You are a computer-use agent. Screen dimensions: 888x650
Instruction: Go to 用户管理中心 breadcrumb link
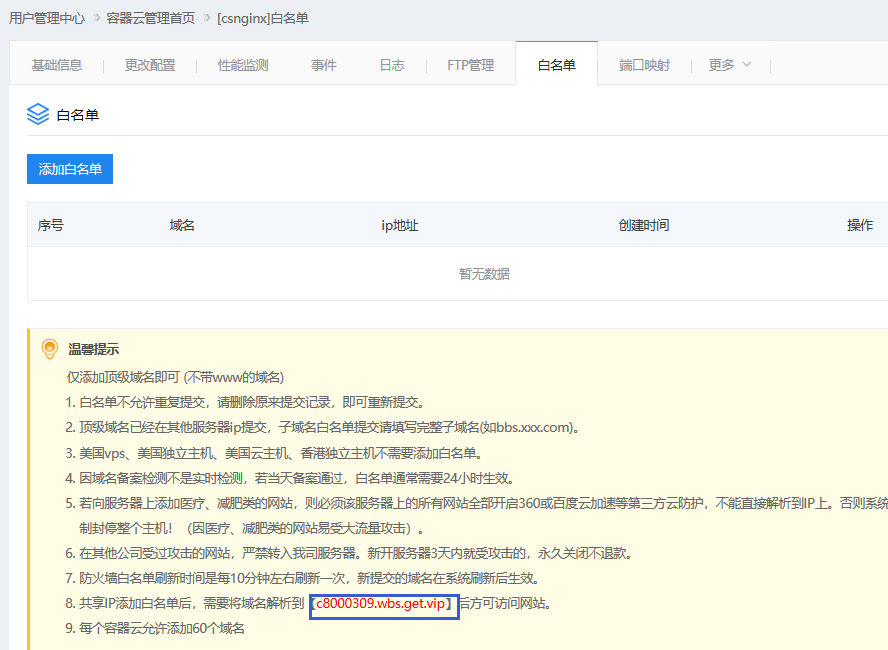pyautogui.click(x=46, y=18)
